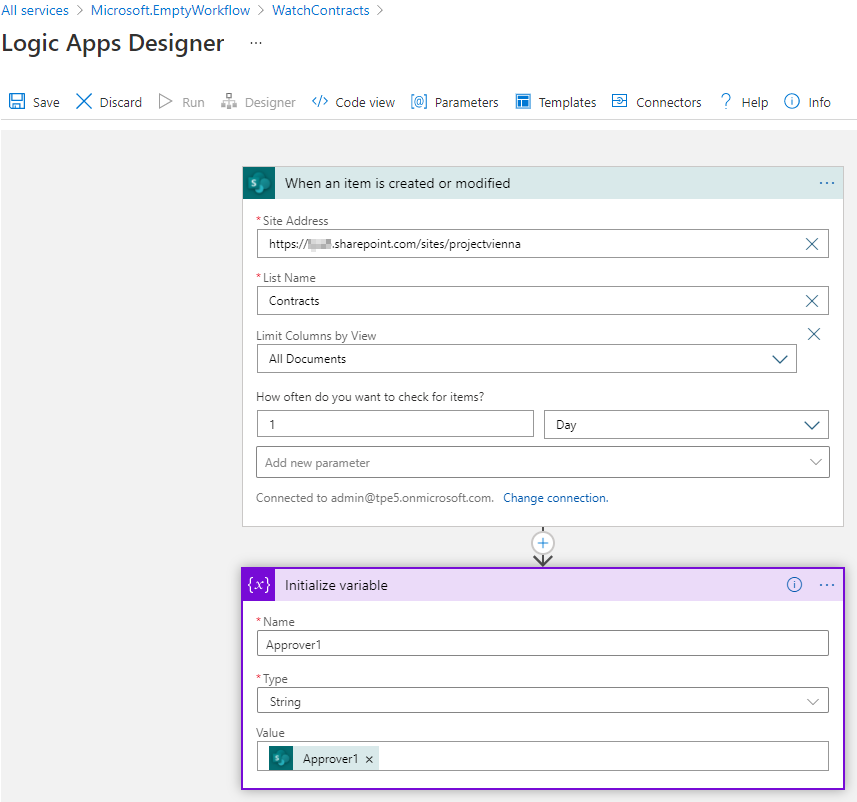The height and width of the screenshot is (802, 857).
Task: Click the Save icon in toolbar
Action: coord(17,102)
